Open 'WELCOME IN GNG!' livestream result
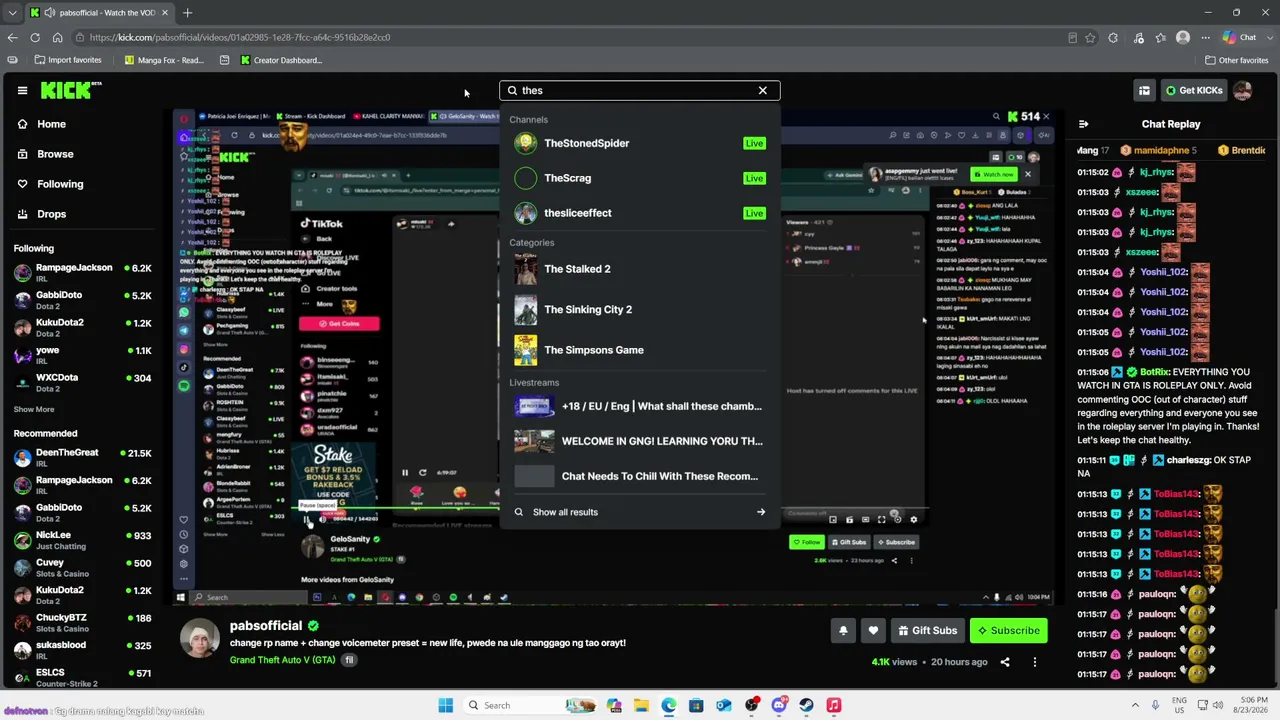The height and width of the screenshot is (720, 1280). (x=639, y=441)
